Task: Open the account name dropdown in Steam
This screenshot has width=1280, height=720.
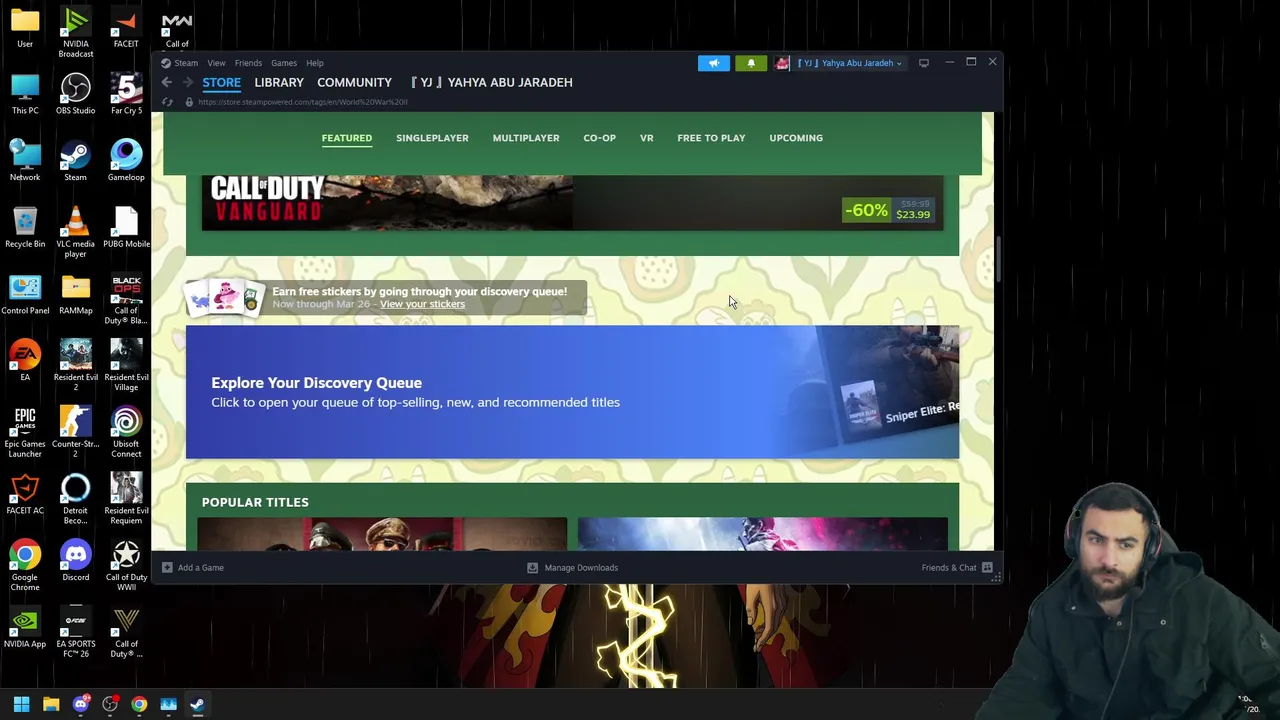Action: pyautogui.click(x=849, y=63)
